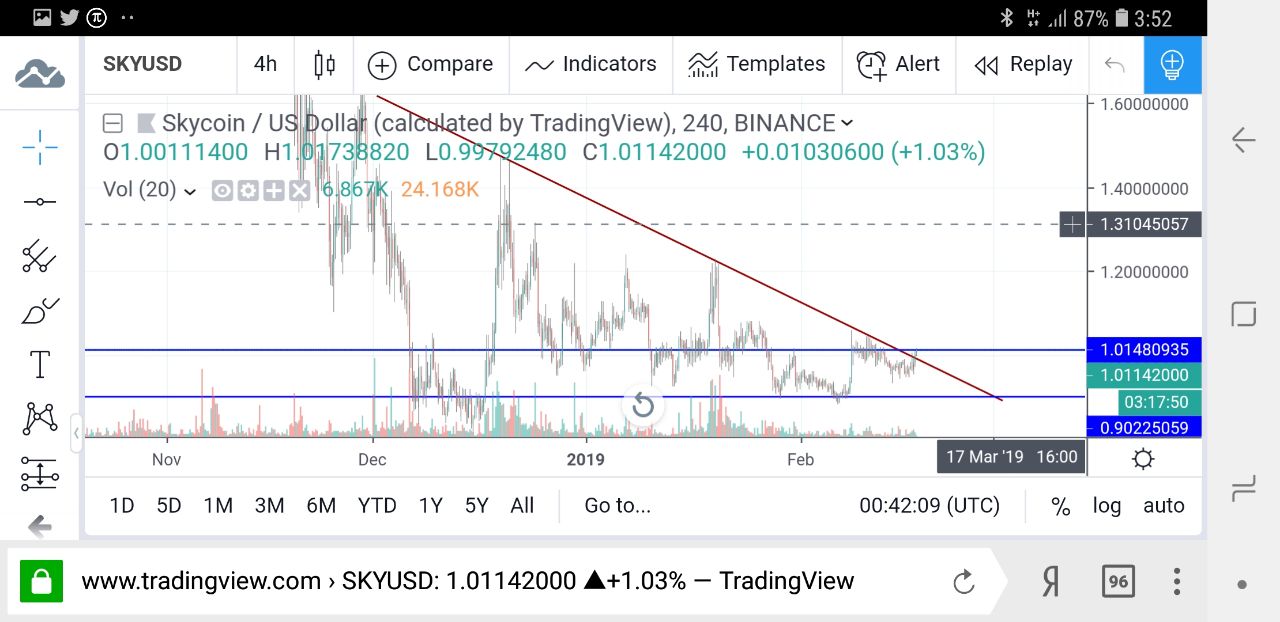Click the Yandex Я button

click(x=1051, y=581)
